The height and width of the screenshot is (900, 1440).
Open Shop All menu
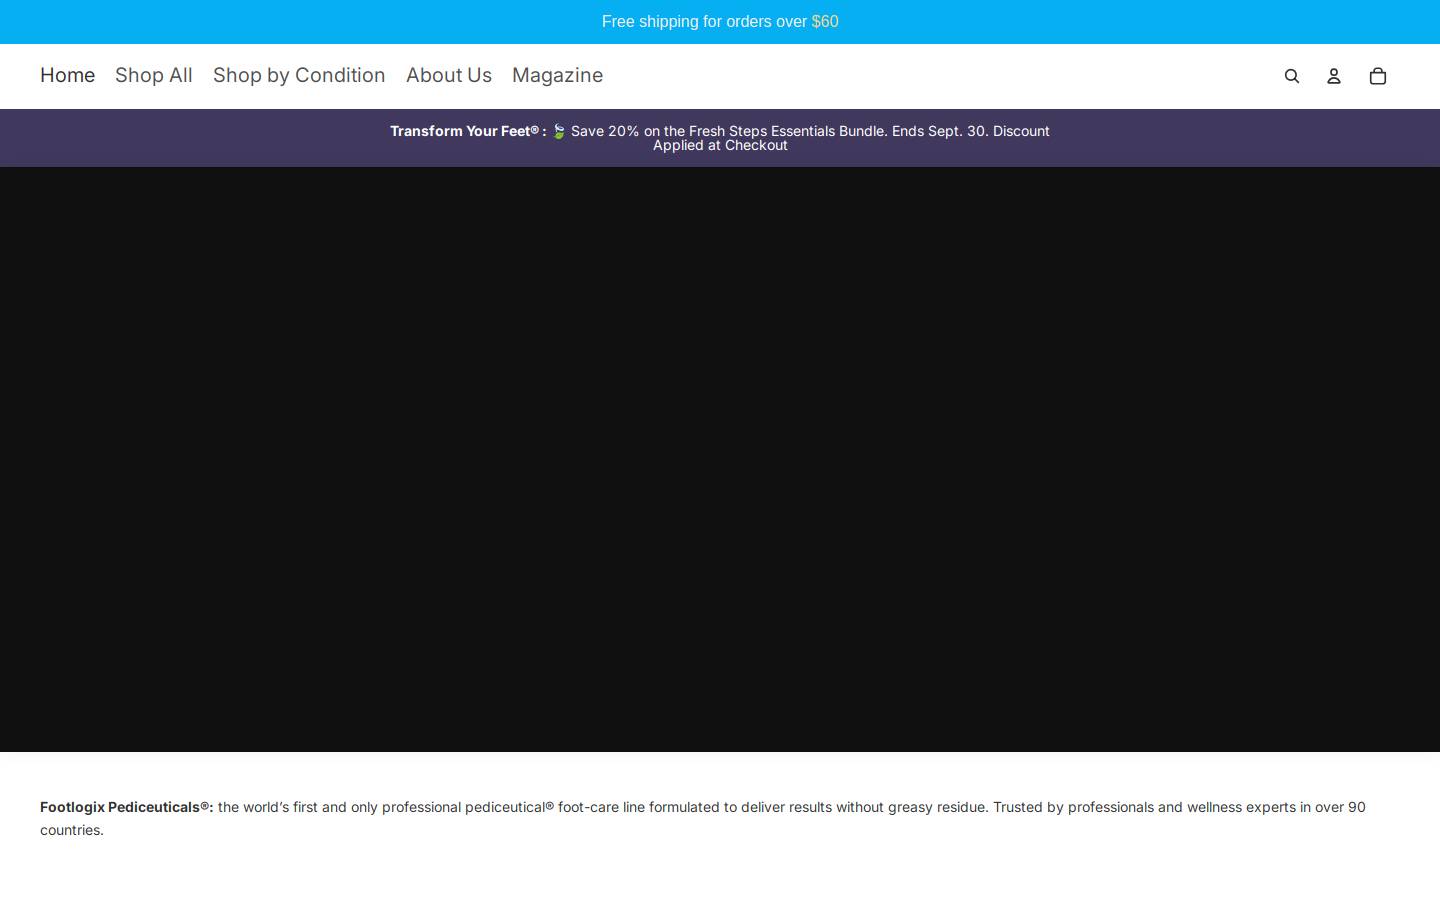click(x=154, y=75)
